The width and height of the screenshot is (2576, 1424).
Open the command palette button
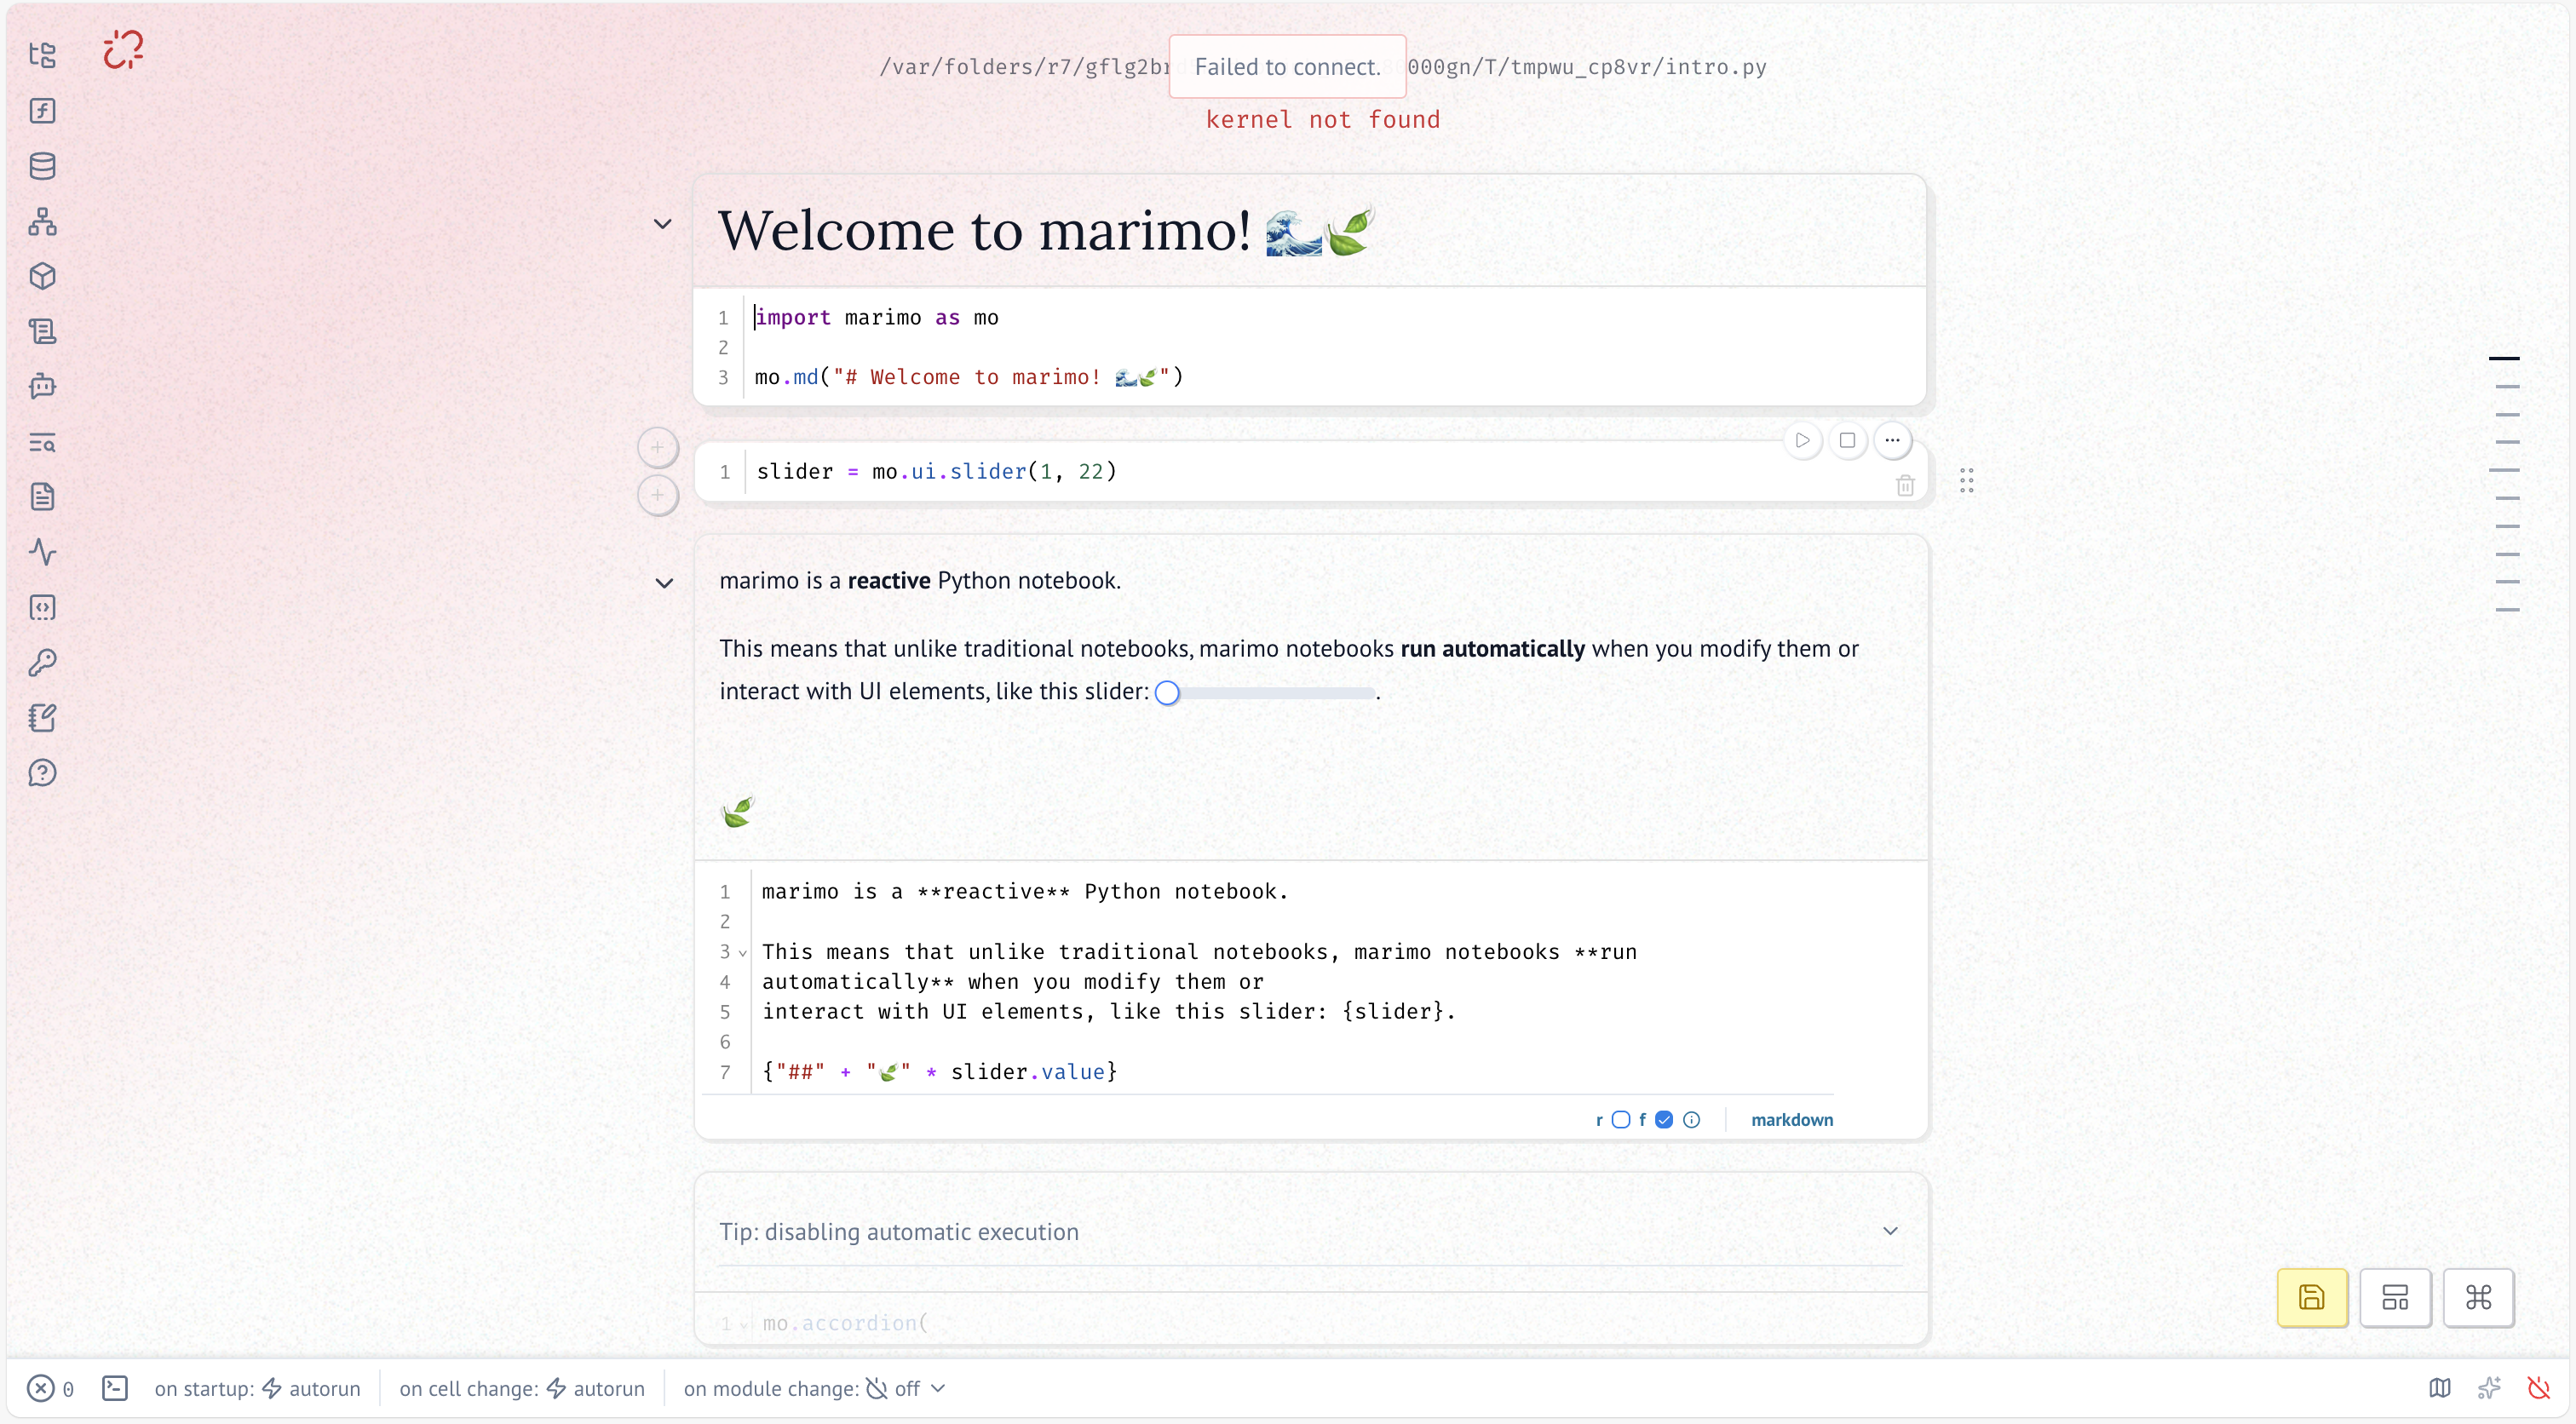pyautogui.click(x=2477, y=1297)
